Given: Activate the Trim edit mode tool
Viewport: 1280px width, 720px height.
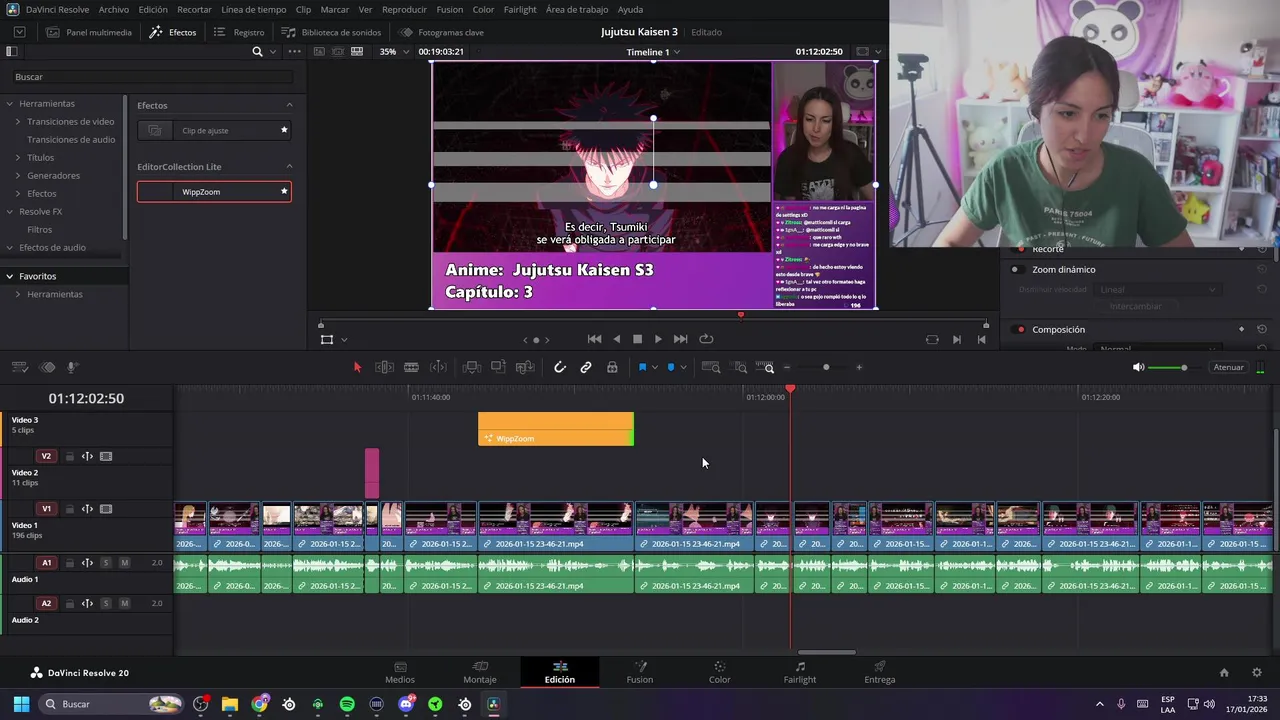Looking at the screenshot, I should click(384, 367).
